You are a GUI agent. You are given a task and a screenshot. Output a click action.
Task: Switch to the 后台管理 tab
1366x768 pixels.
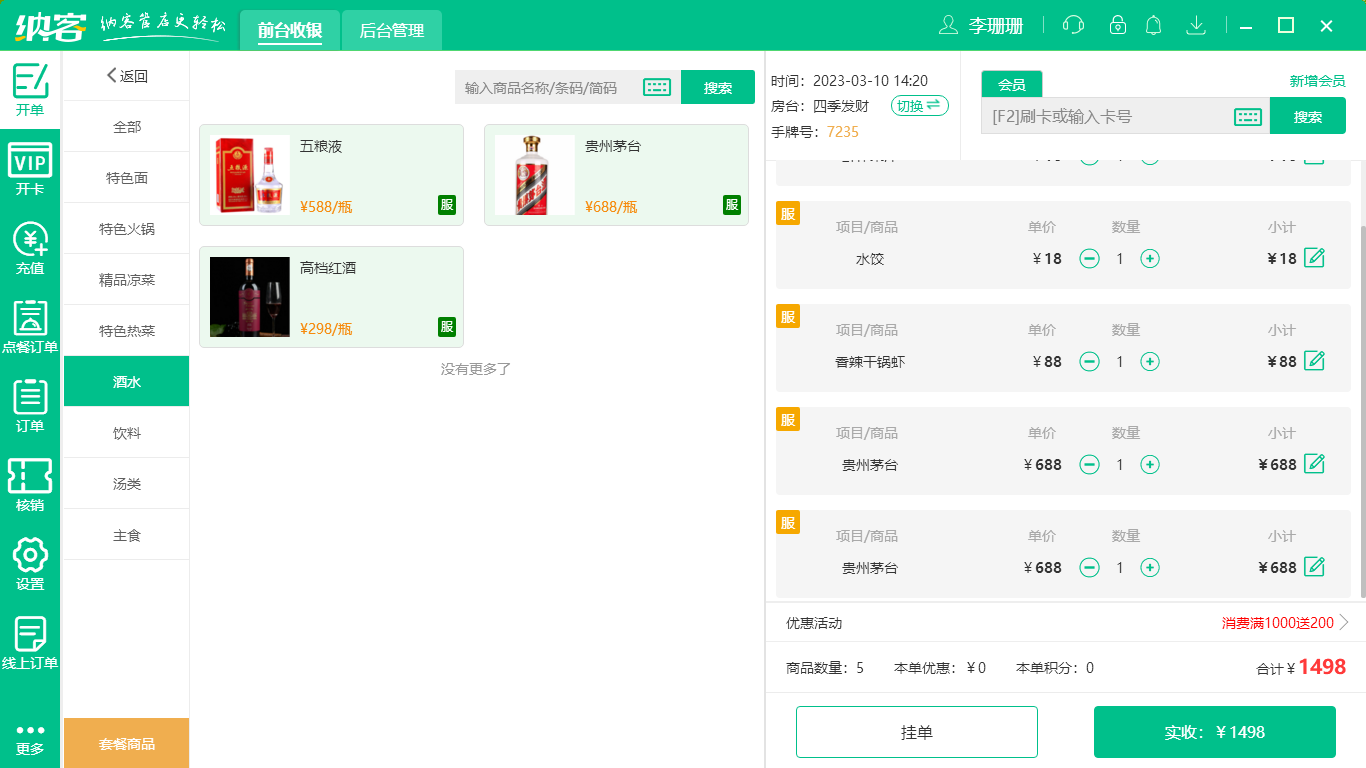pyautogui.click(x=391, y=30)
